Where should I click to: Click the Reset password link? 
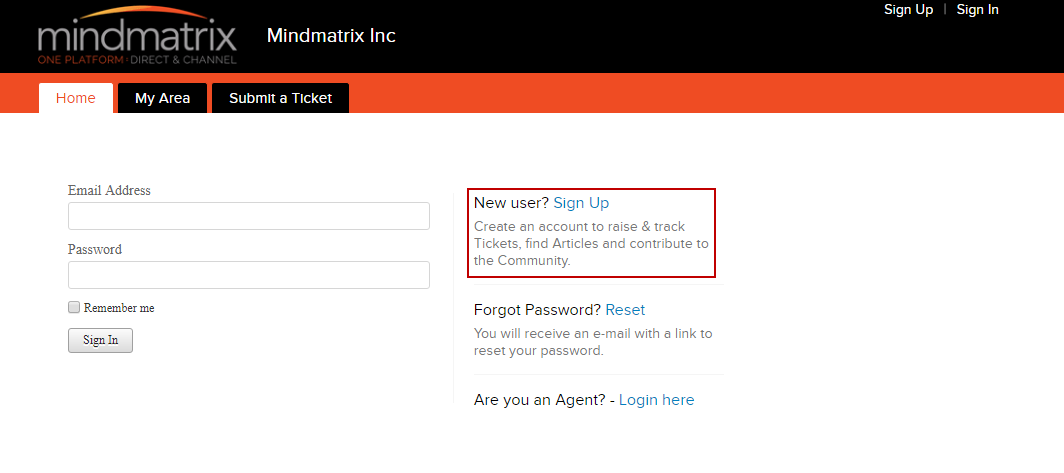tap(625, 310)
